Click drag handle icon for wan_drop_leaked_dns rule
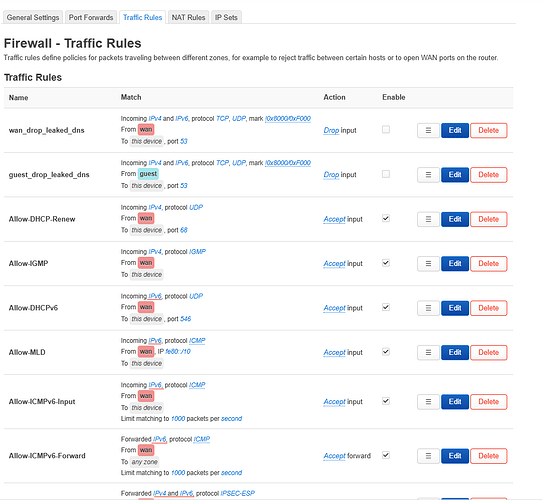 point(428,130)
